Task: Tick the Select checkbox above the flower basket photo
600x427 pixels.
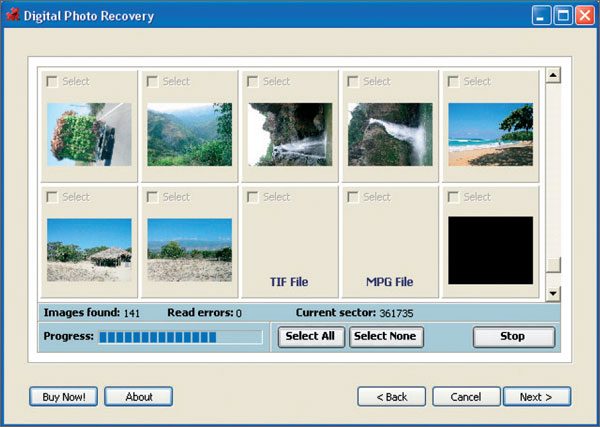Action: pyautogui.click(x=52, y=81)
